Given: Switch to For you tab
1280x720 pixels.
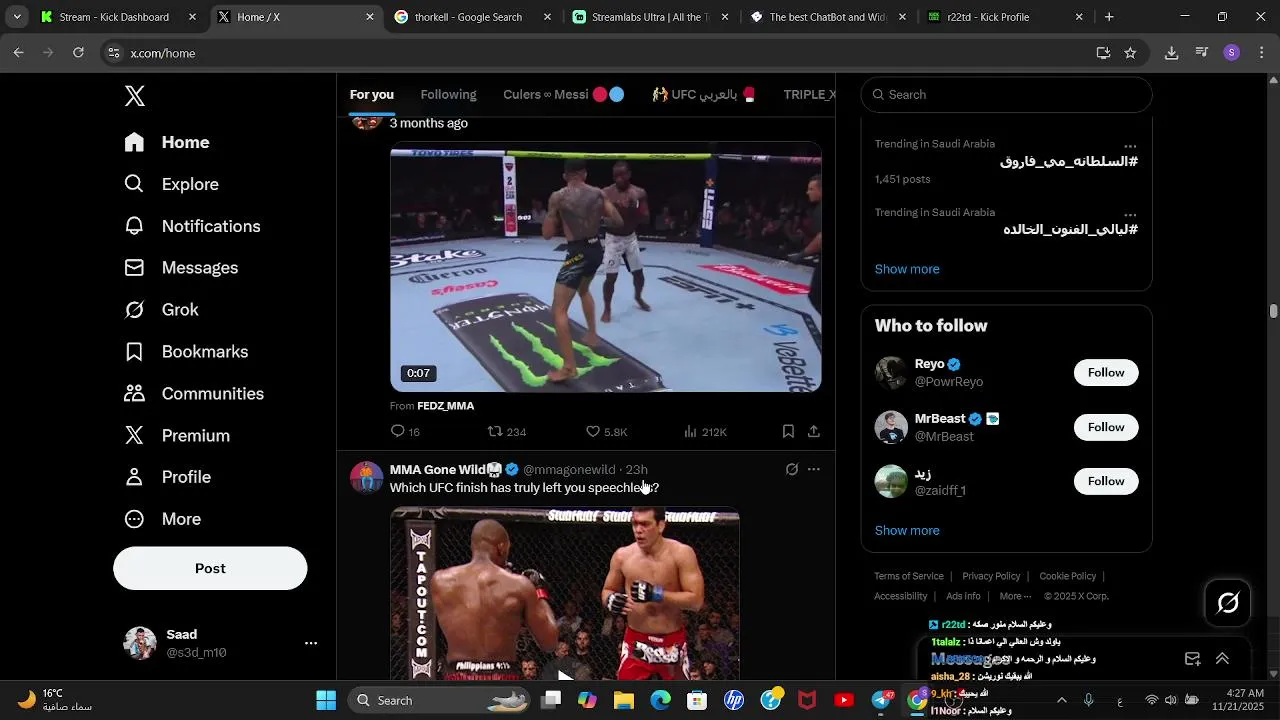Looking at the screenshot, I should click(x=372, y=95).
